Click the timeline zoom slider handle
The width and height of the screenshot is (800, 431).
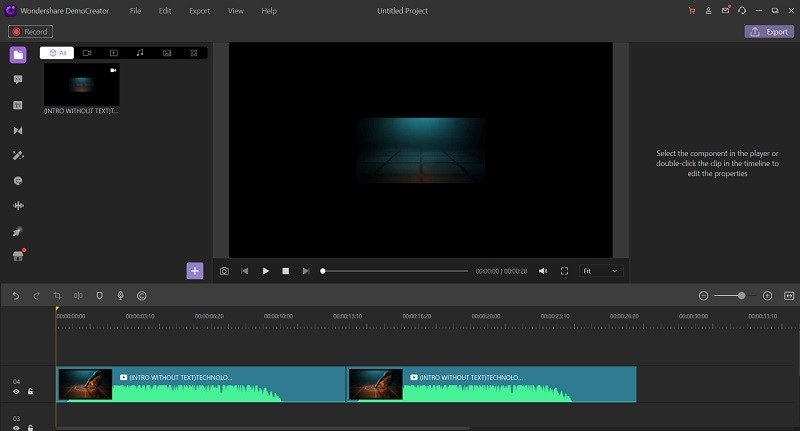tap(742, 296)
